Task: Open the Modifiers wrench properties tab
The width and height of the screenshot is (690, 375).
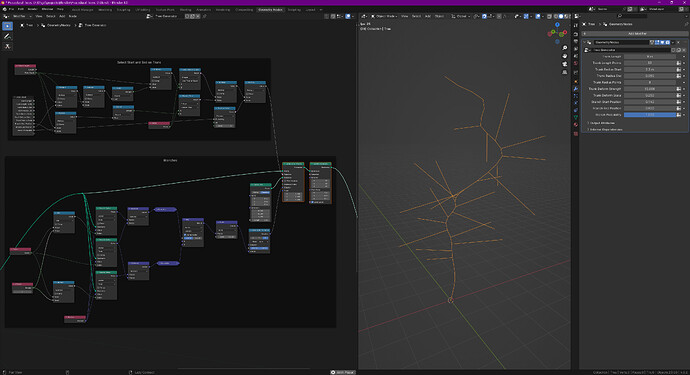Action: pos(576,88)
